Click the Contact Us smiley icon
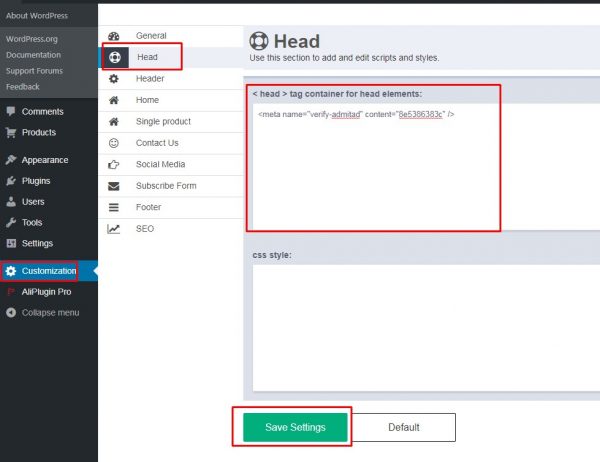 pyautogui.click(x=114, y=143)
